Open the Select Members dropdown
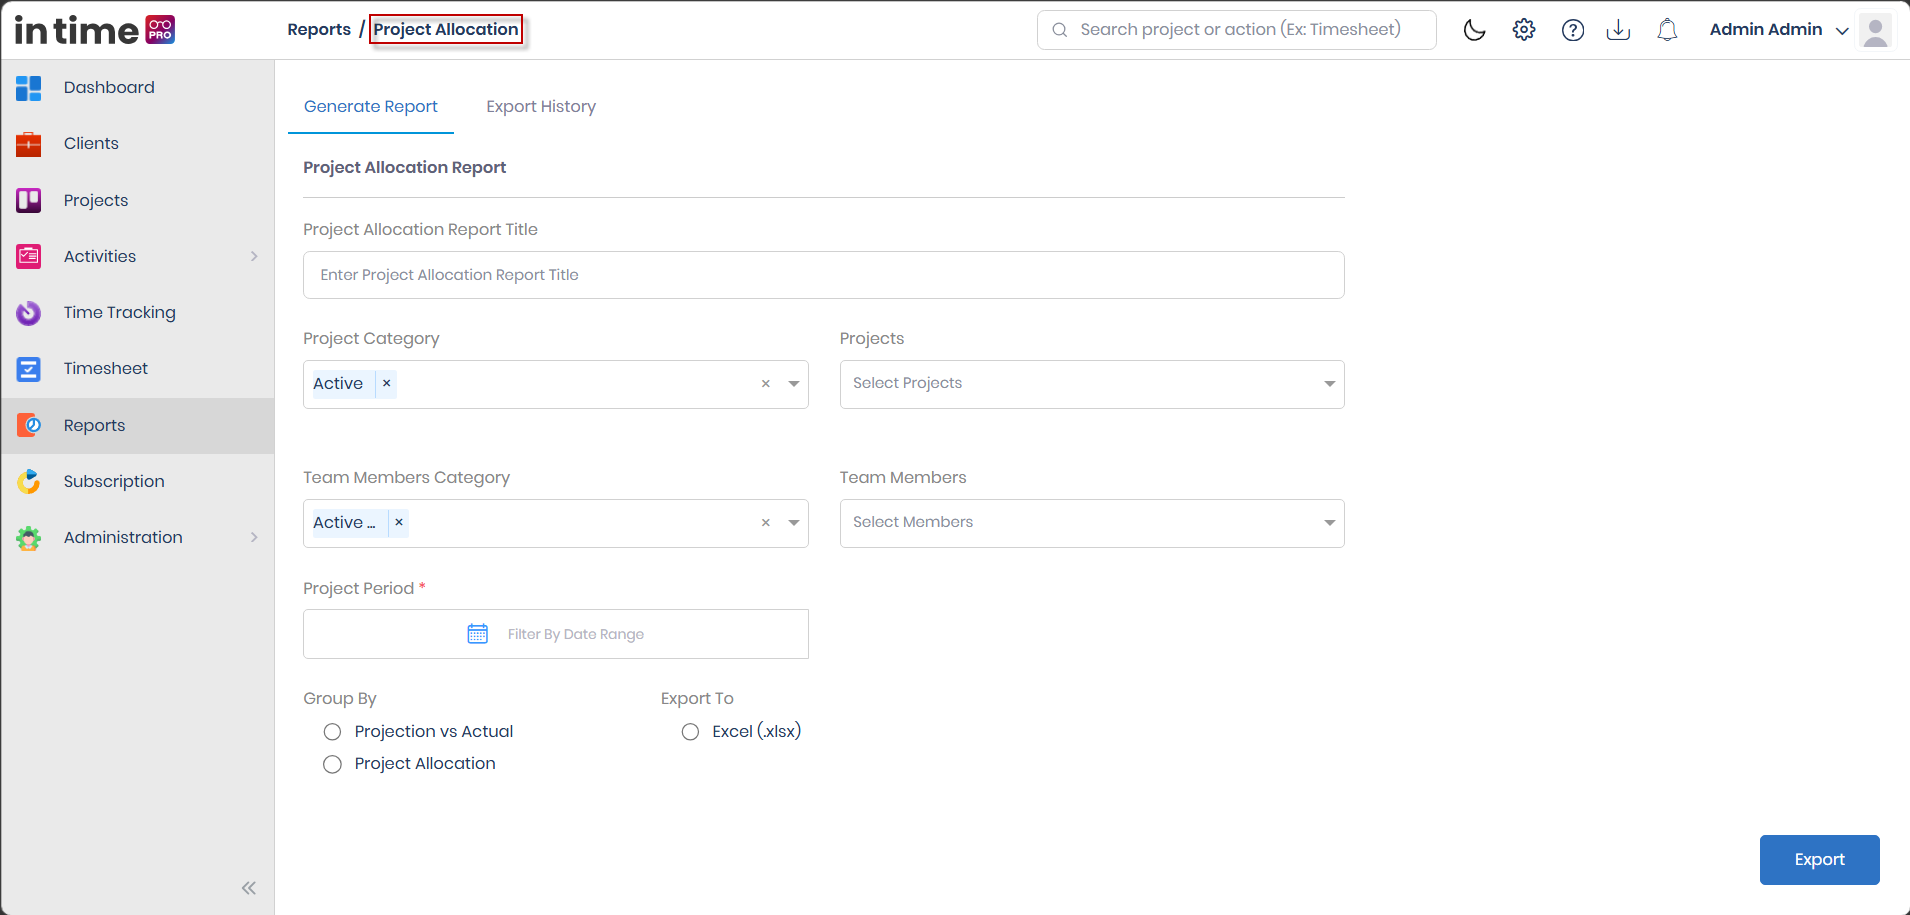Image resolution: width=1910 pixels, height=915 pixels. click(1092, 523)
